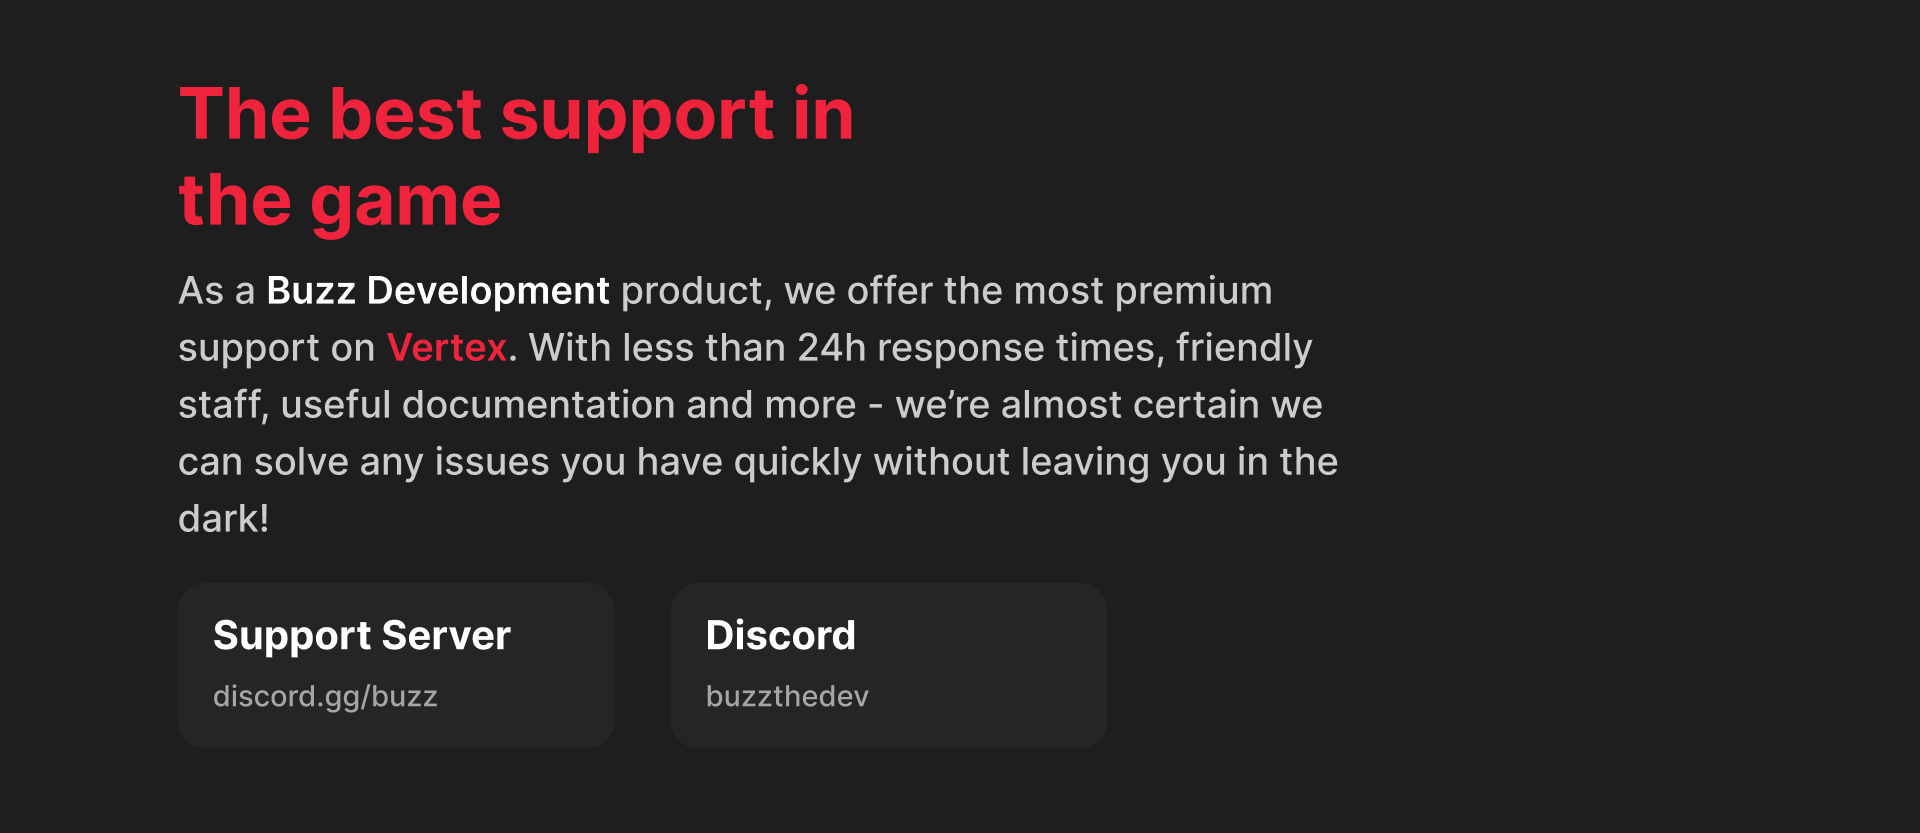The image size is (1920, 833).
Task: Select the "Support Server" card title
Action: coord(362,636)
